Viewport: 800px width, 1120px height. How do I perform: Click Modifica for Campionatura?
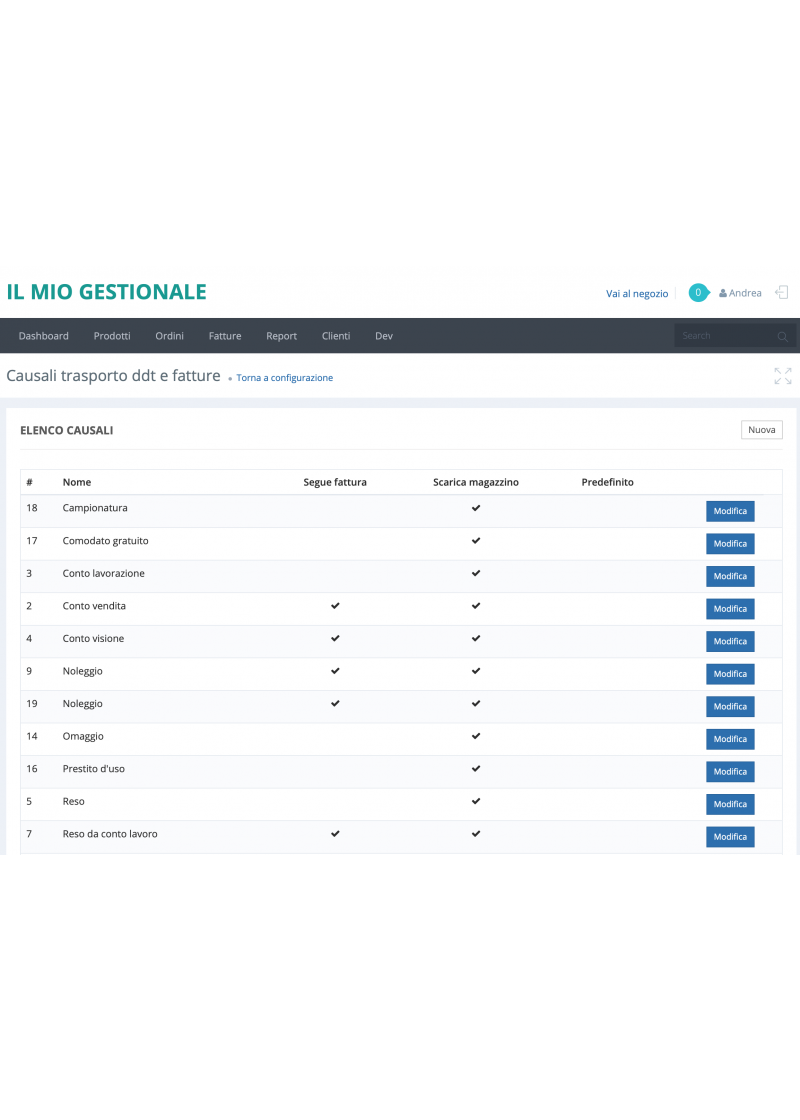[x=730, y=511]
